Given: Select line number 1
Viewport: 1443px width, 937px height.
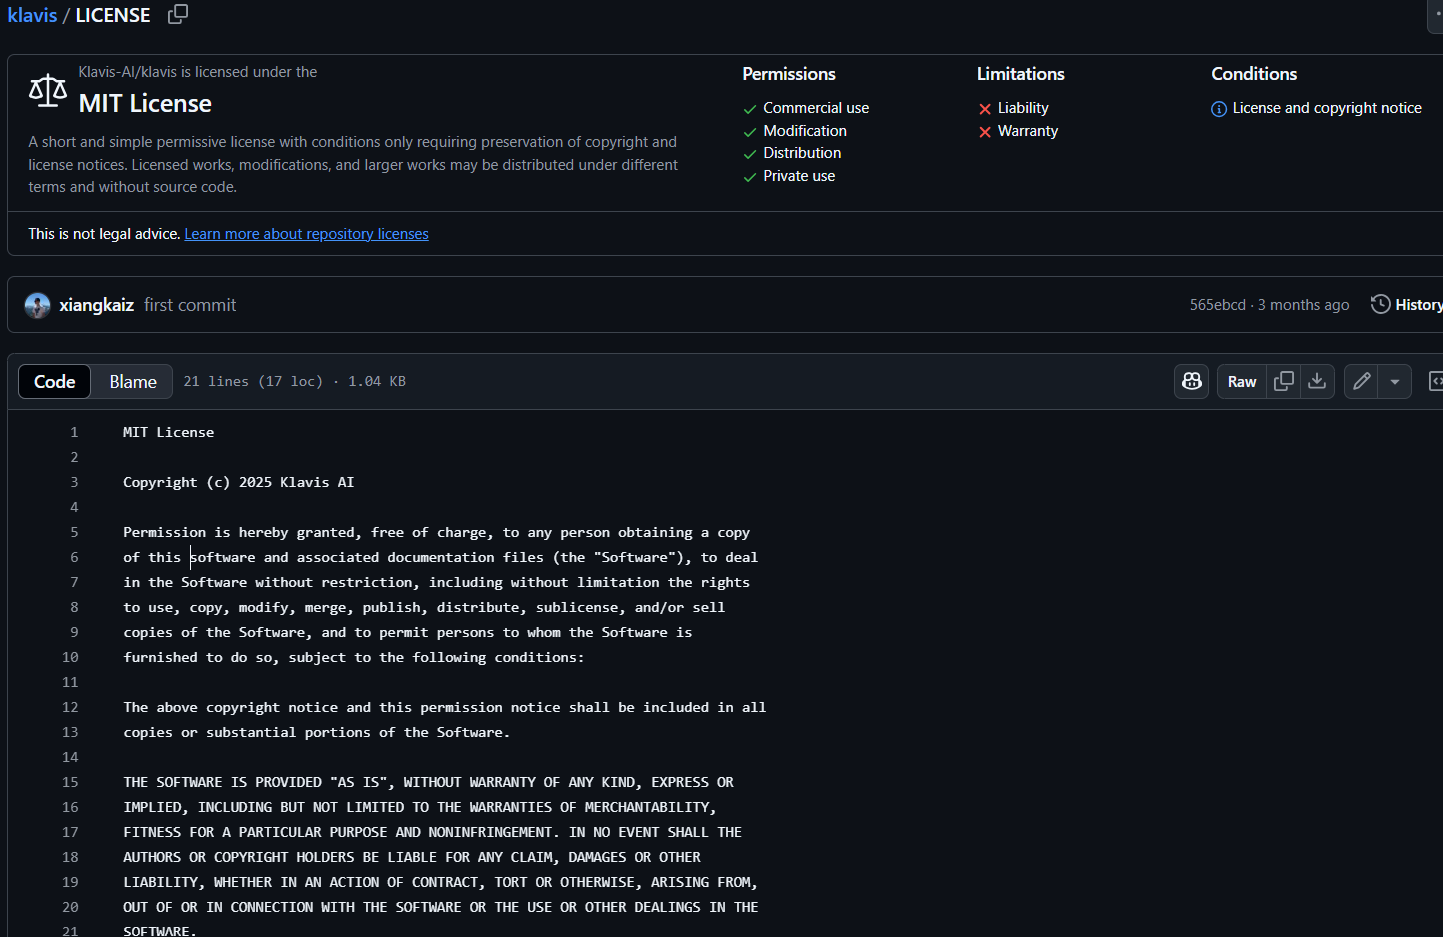Looking at the screenshot, I should [74, 432].
